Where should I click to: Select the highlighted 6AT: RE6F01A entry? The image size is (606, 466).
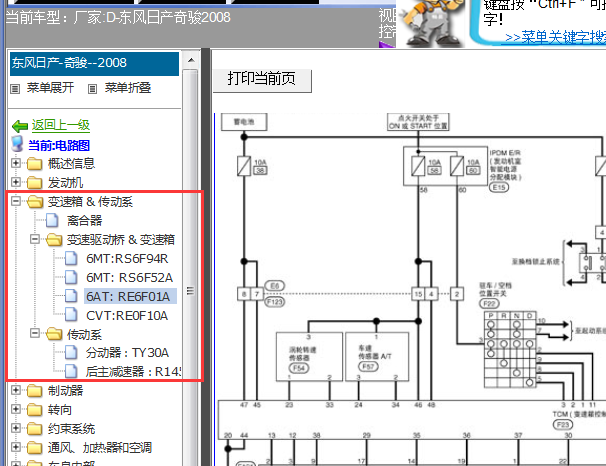pyautogui.click(x=130, y=296)
